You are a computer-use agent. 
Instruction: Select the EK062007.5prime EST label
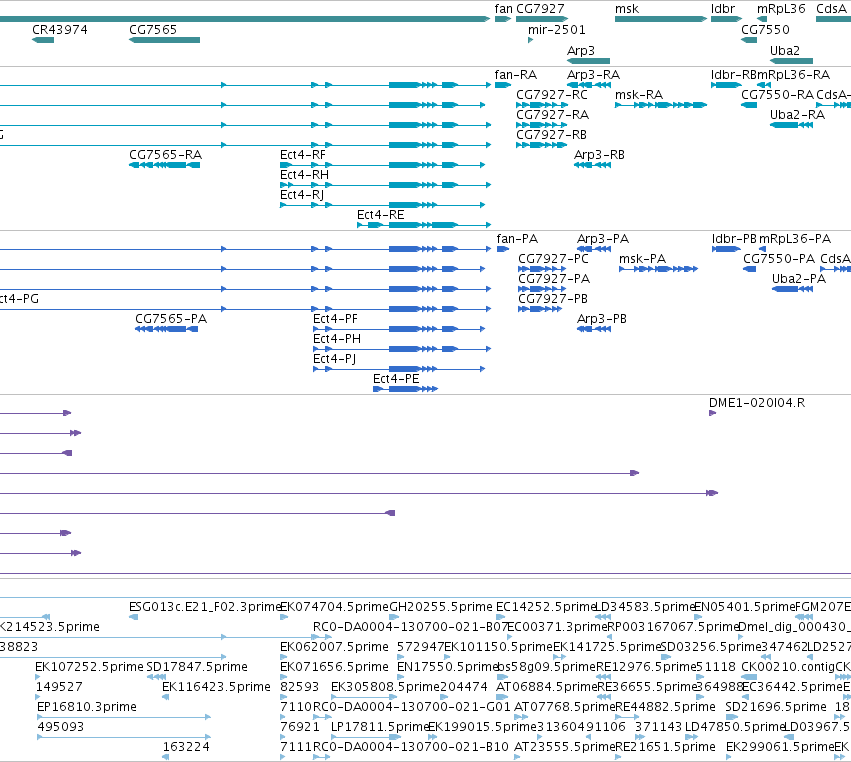334,647
